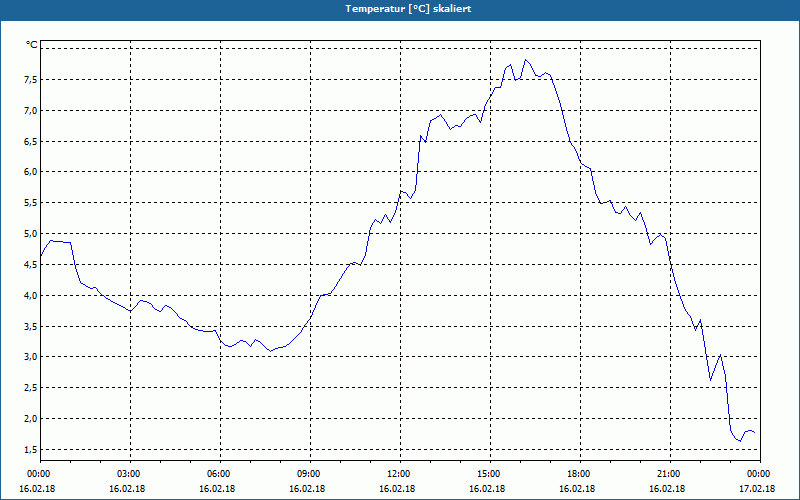This screenshot has width=800, height=500.
Task: Click the 'Temperatur [°C] skaliert' title
Action: (x=408, y=9)
